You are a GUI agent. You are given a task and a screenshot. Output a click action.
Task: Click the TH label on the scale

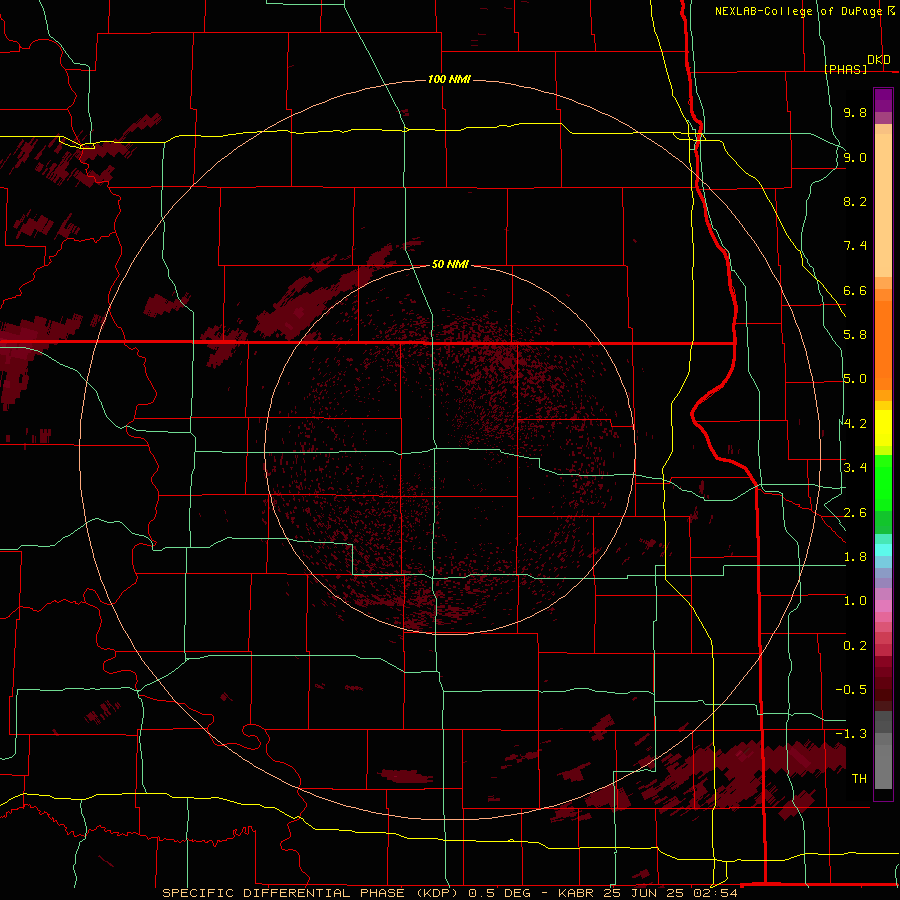(x=859, y=779)
